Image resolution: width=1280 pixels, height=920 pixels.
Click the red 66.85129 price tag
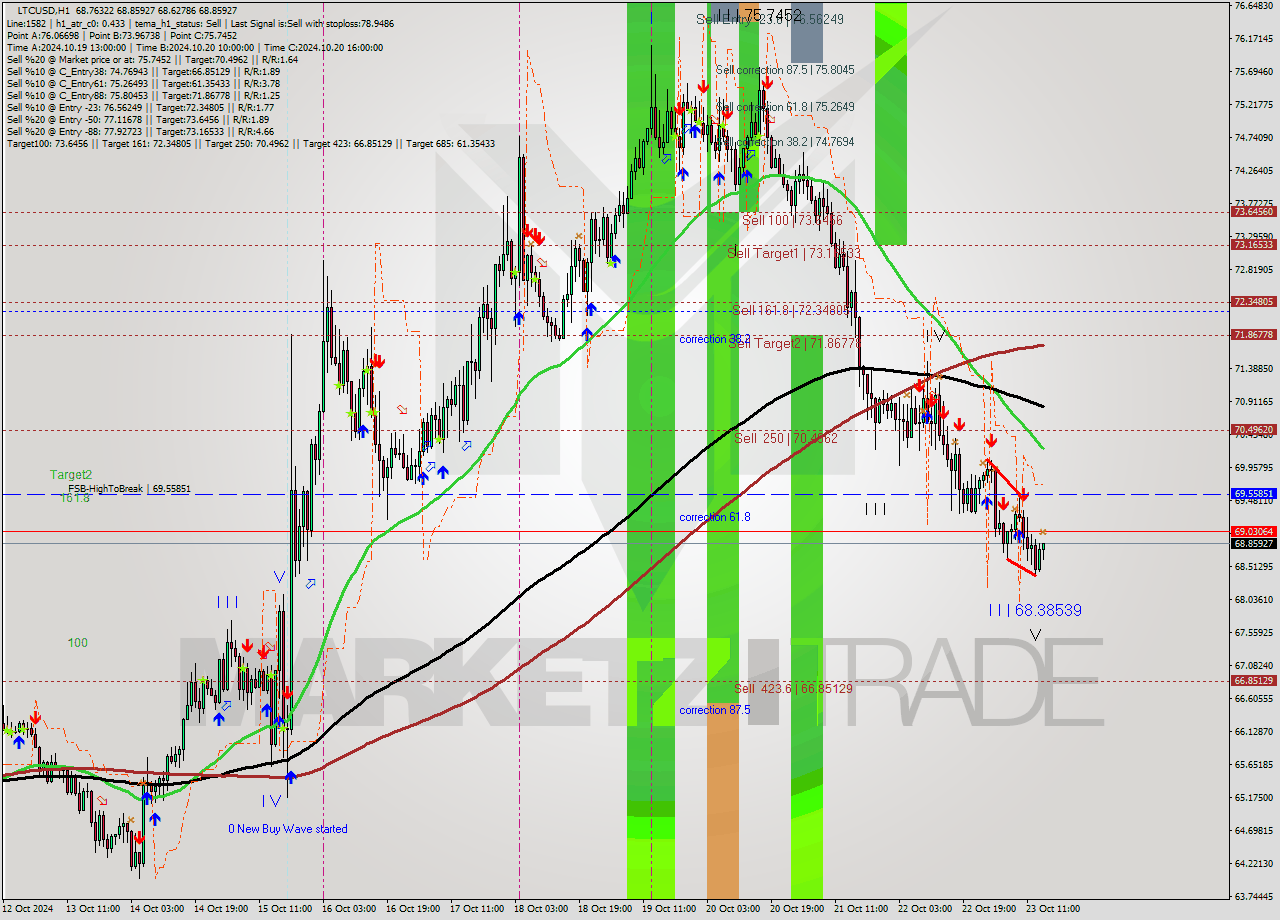click(x=1253, y=681)
